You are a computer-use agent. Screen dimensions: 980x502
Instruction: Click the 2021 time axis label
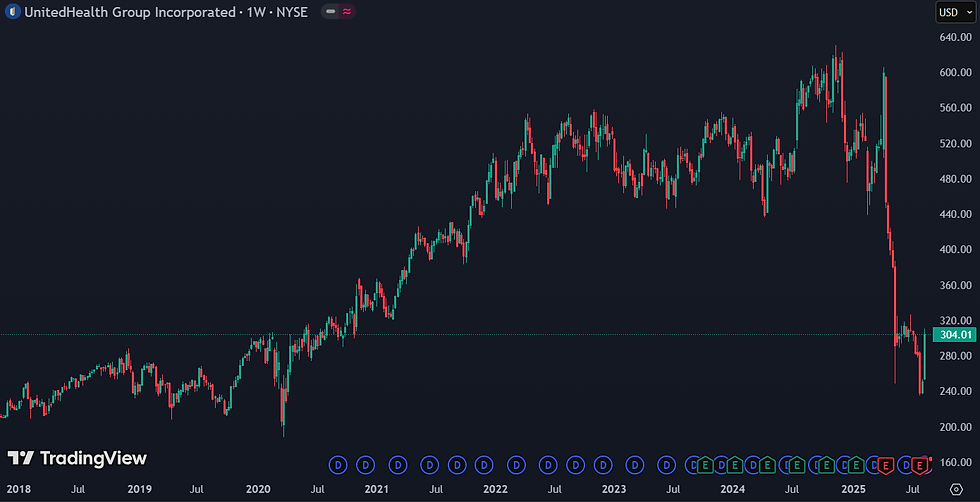(x=377, y=488)
